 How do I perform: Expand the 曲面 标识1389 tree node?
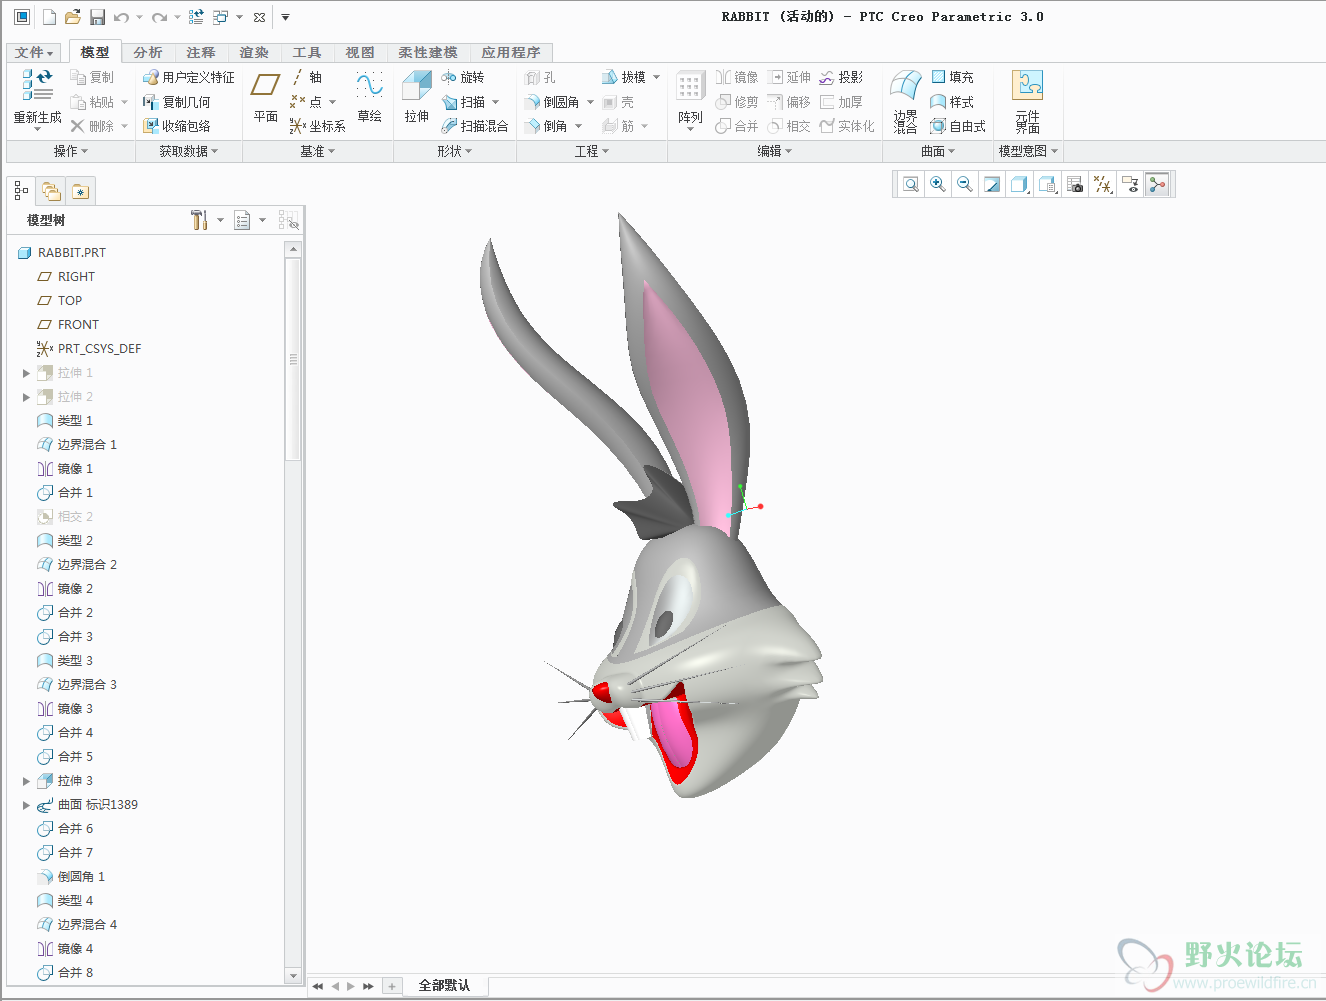click(x=26, y=805)
